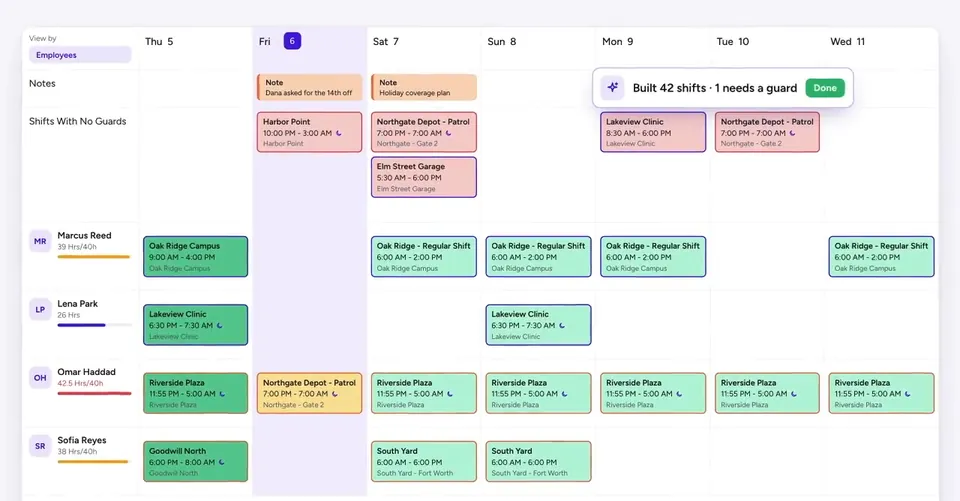Image resolution: width=960 pixels, height=501 pixels.
Task: Click the SR avatar for Sofia Reyes
Action: pyautogui.click(x=40, y=446)
